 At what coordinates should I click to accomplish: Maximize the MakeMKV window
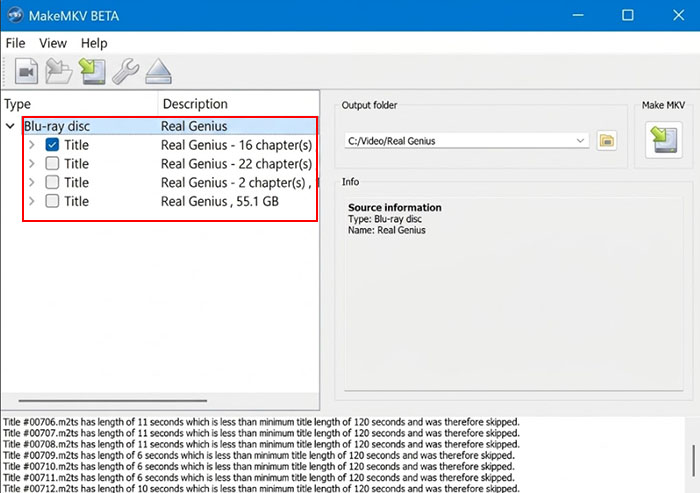pyautogui.click(x=628, y=15)
